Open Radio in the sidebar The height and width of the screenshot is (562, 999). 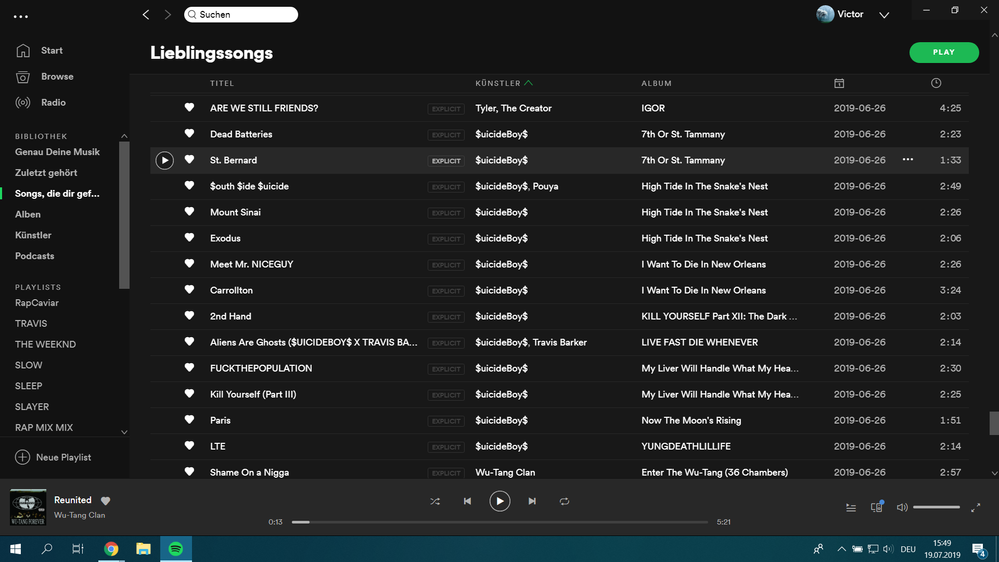[x=53, y=103]
